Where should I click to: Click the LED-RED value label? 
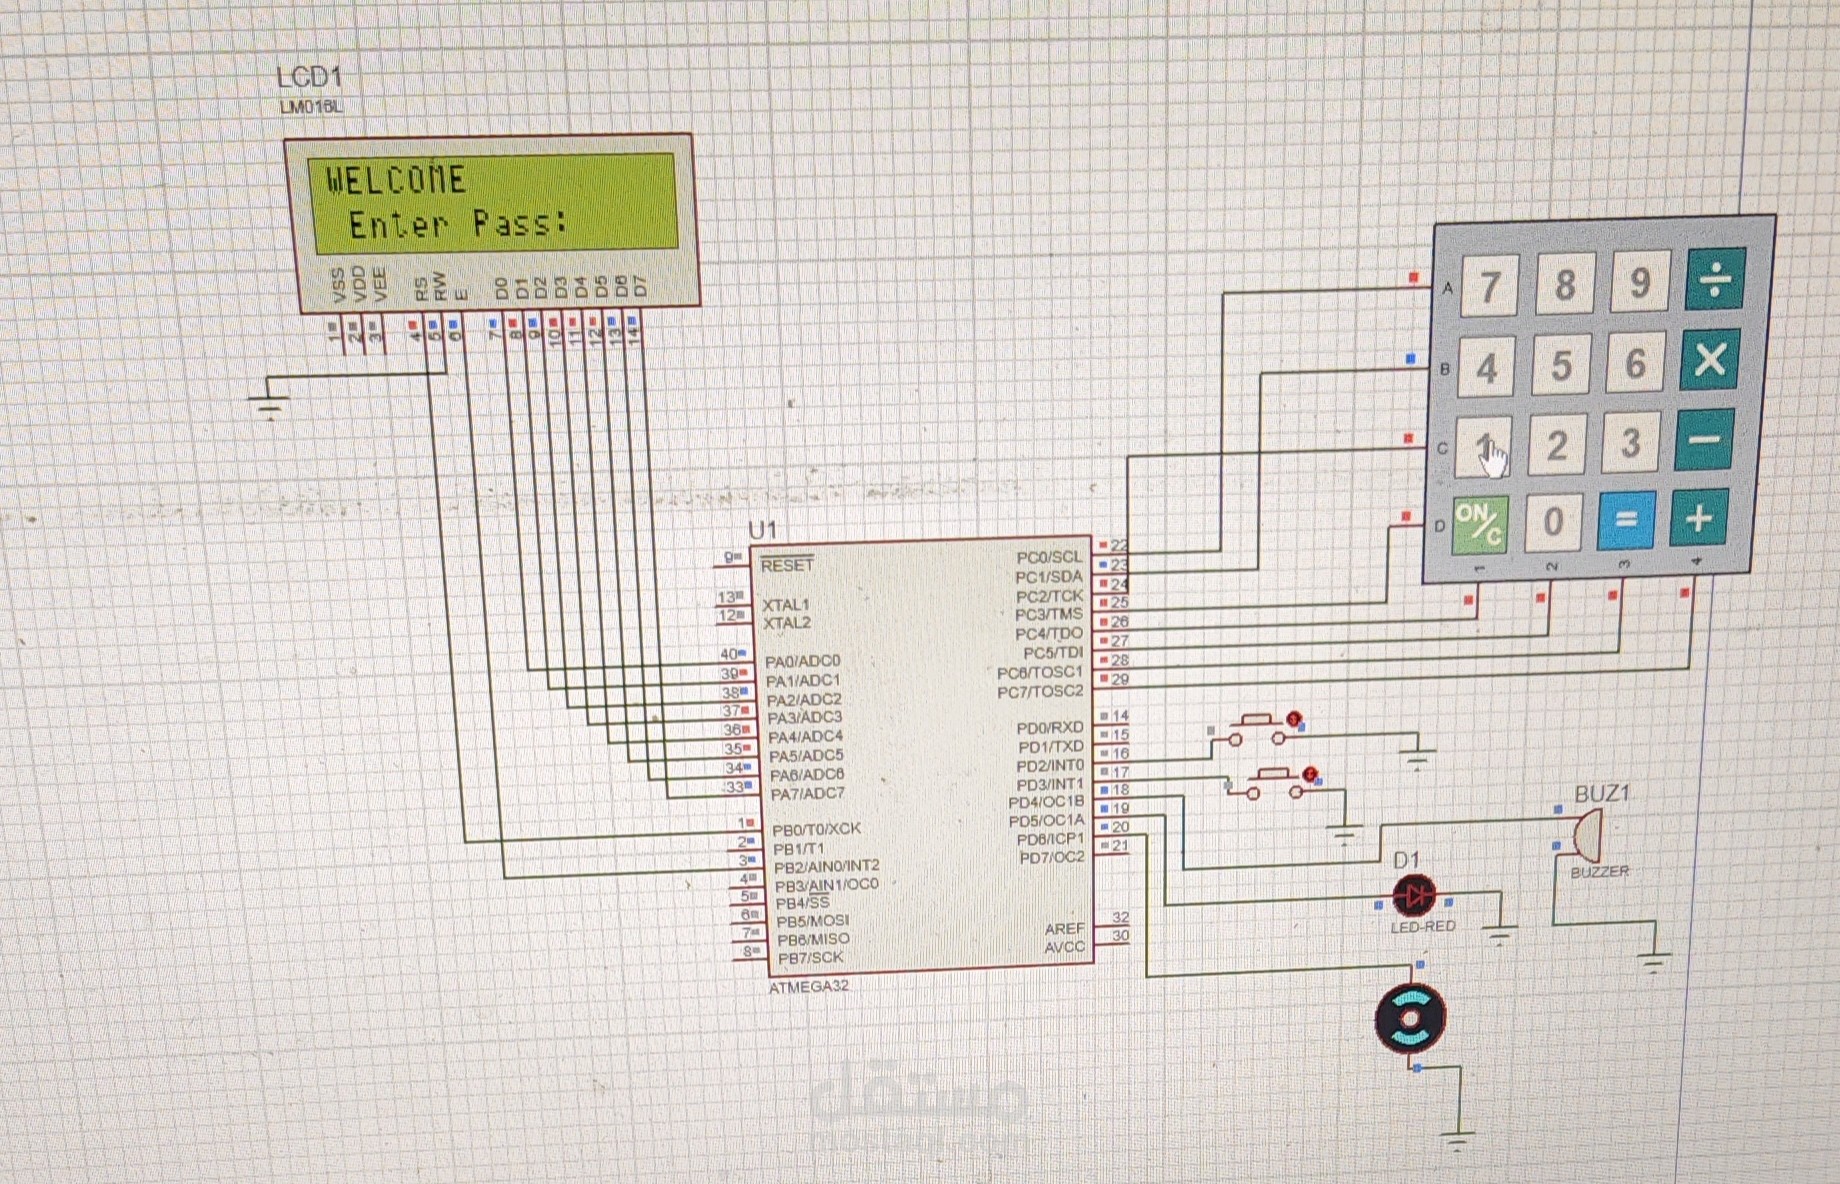(x=1423, y=927)
